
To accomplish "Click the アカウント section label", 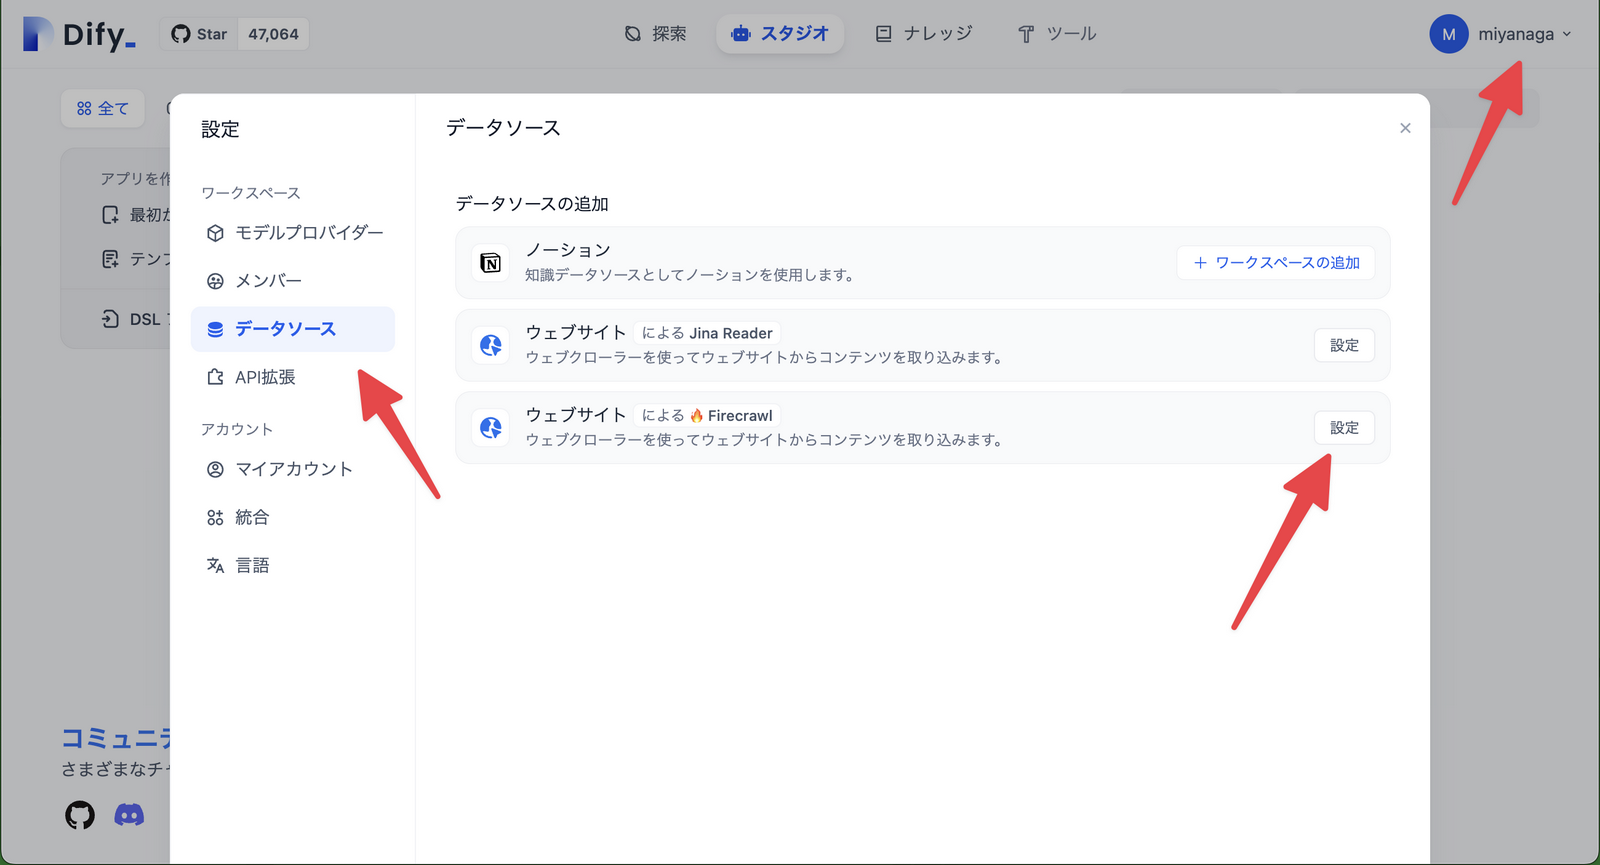I will 237,429.
